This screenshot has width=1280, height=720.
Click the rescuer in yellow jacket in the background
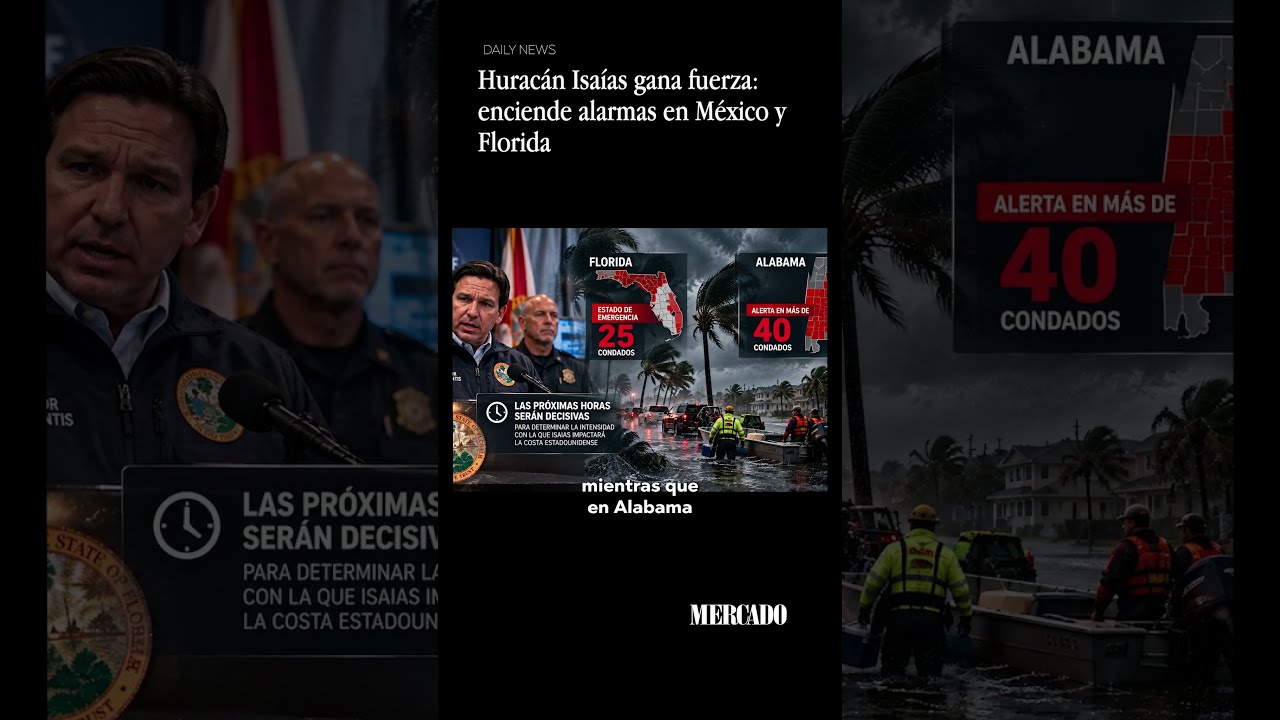tap(915, 590)
